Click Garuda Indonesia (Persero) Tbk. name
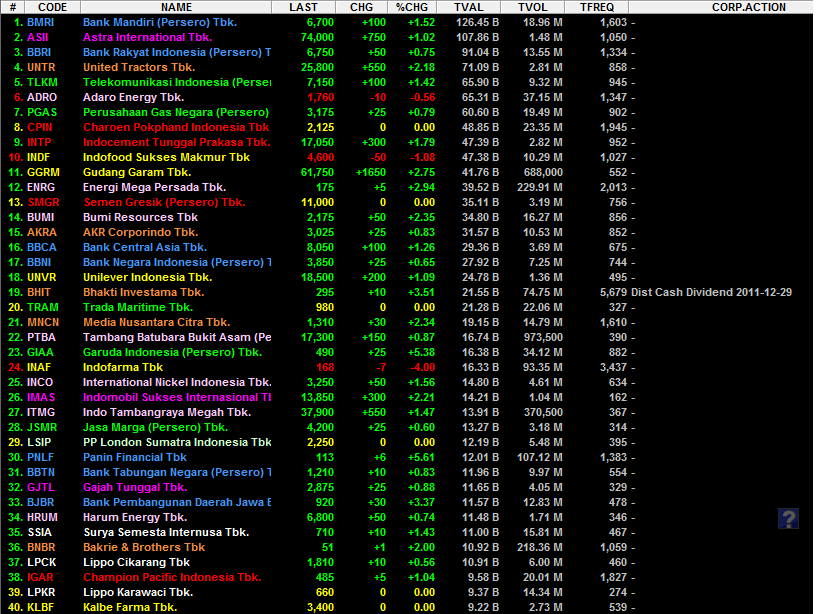 [172, 352]
